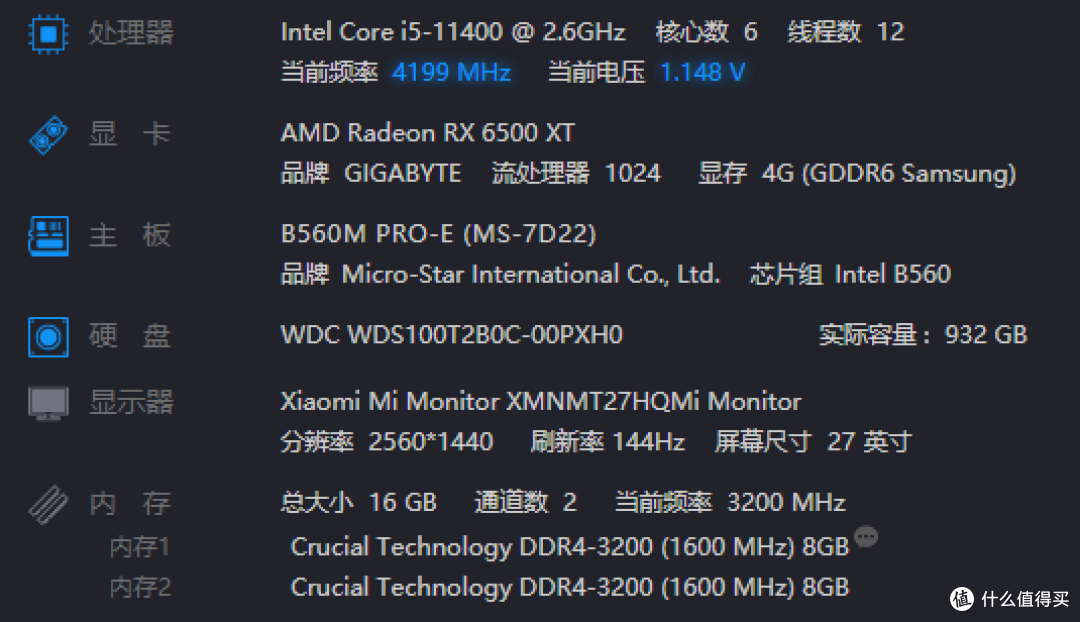Click the current frequency value 4199 MHz
This screenshot has width=1080, height=622.
coord(451,72)
